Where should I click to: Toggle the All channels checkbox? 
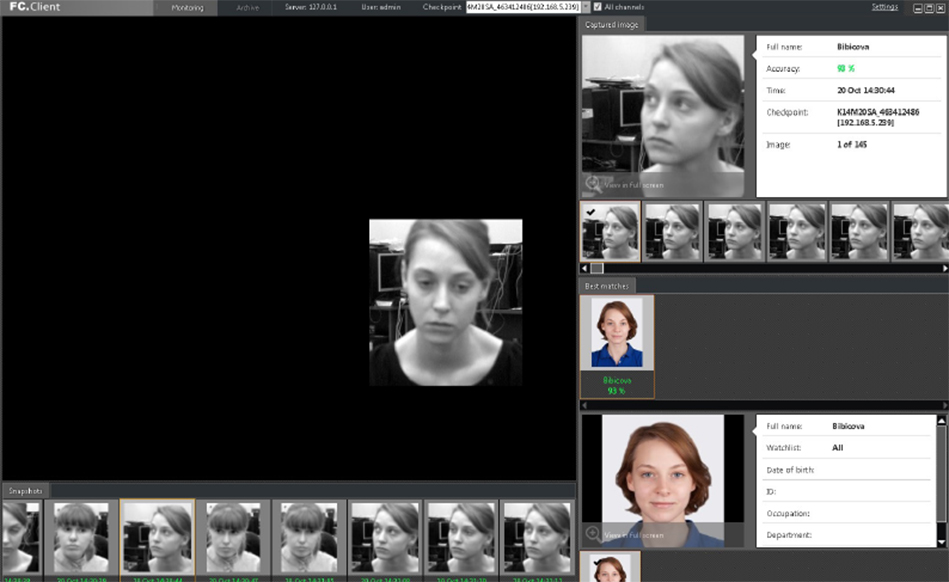[x=597, y=7]
